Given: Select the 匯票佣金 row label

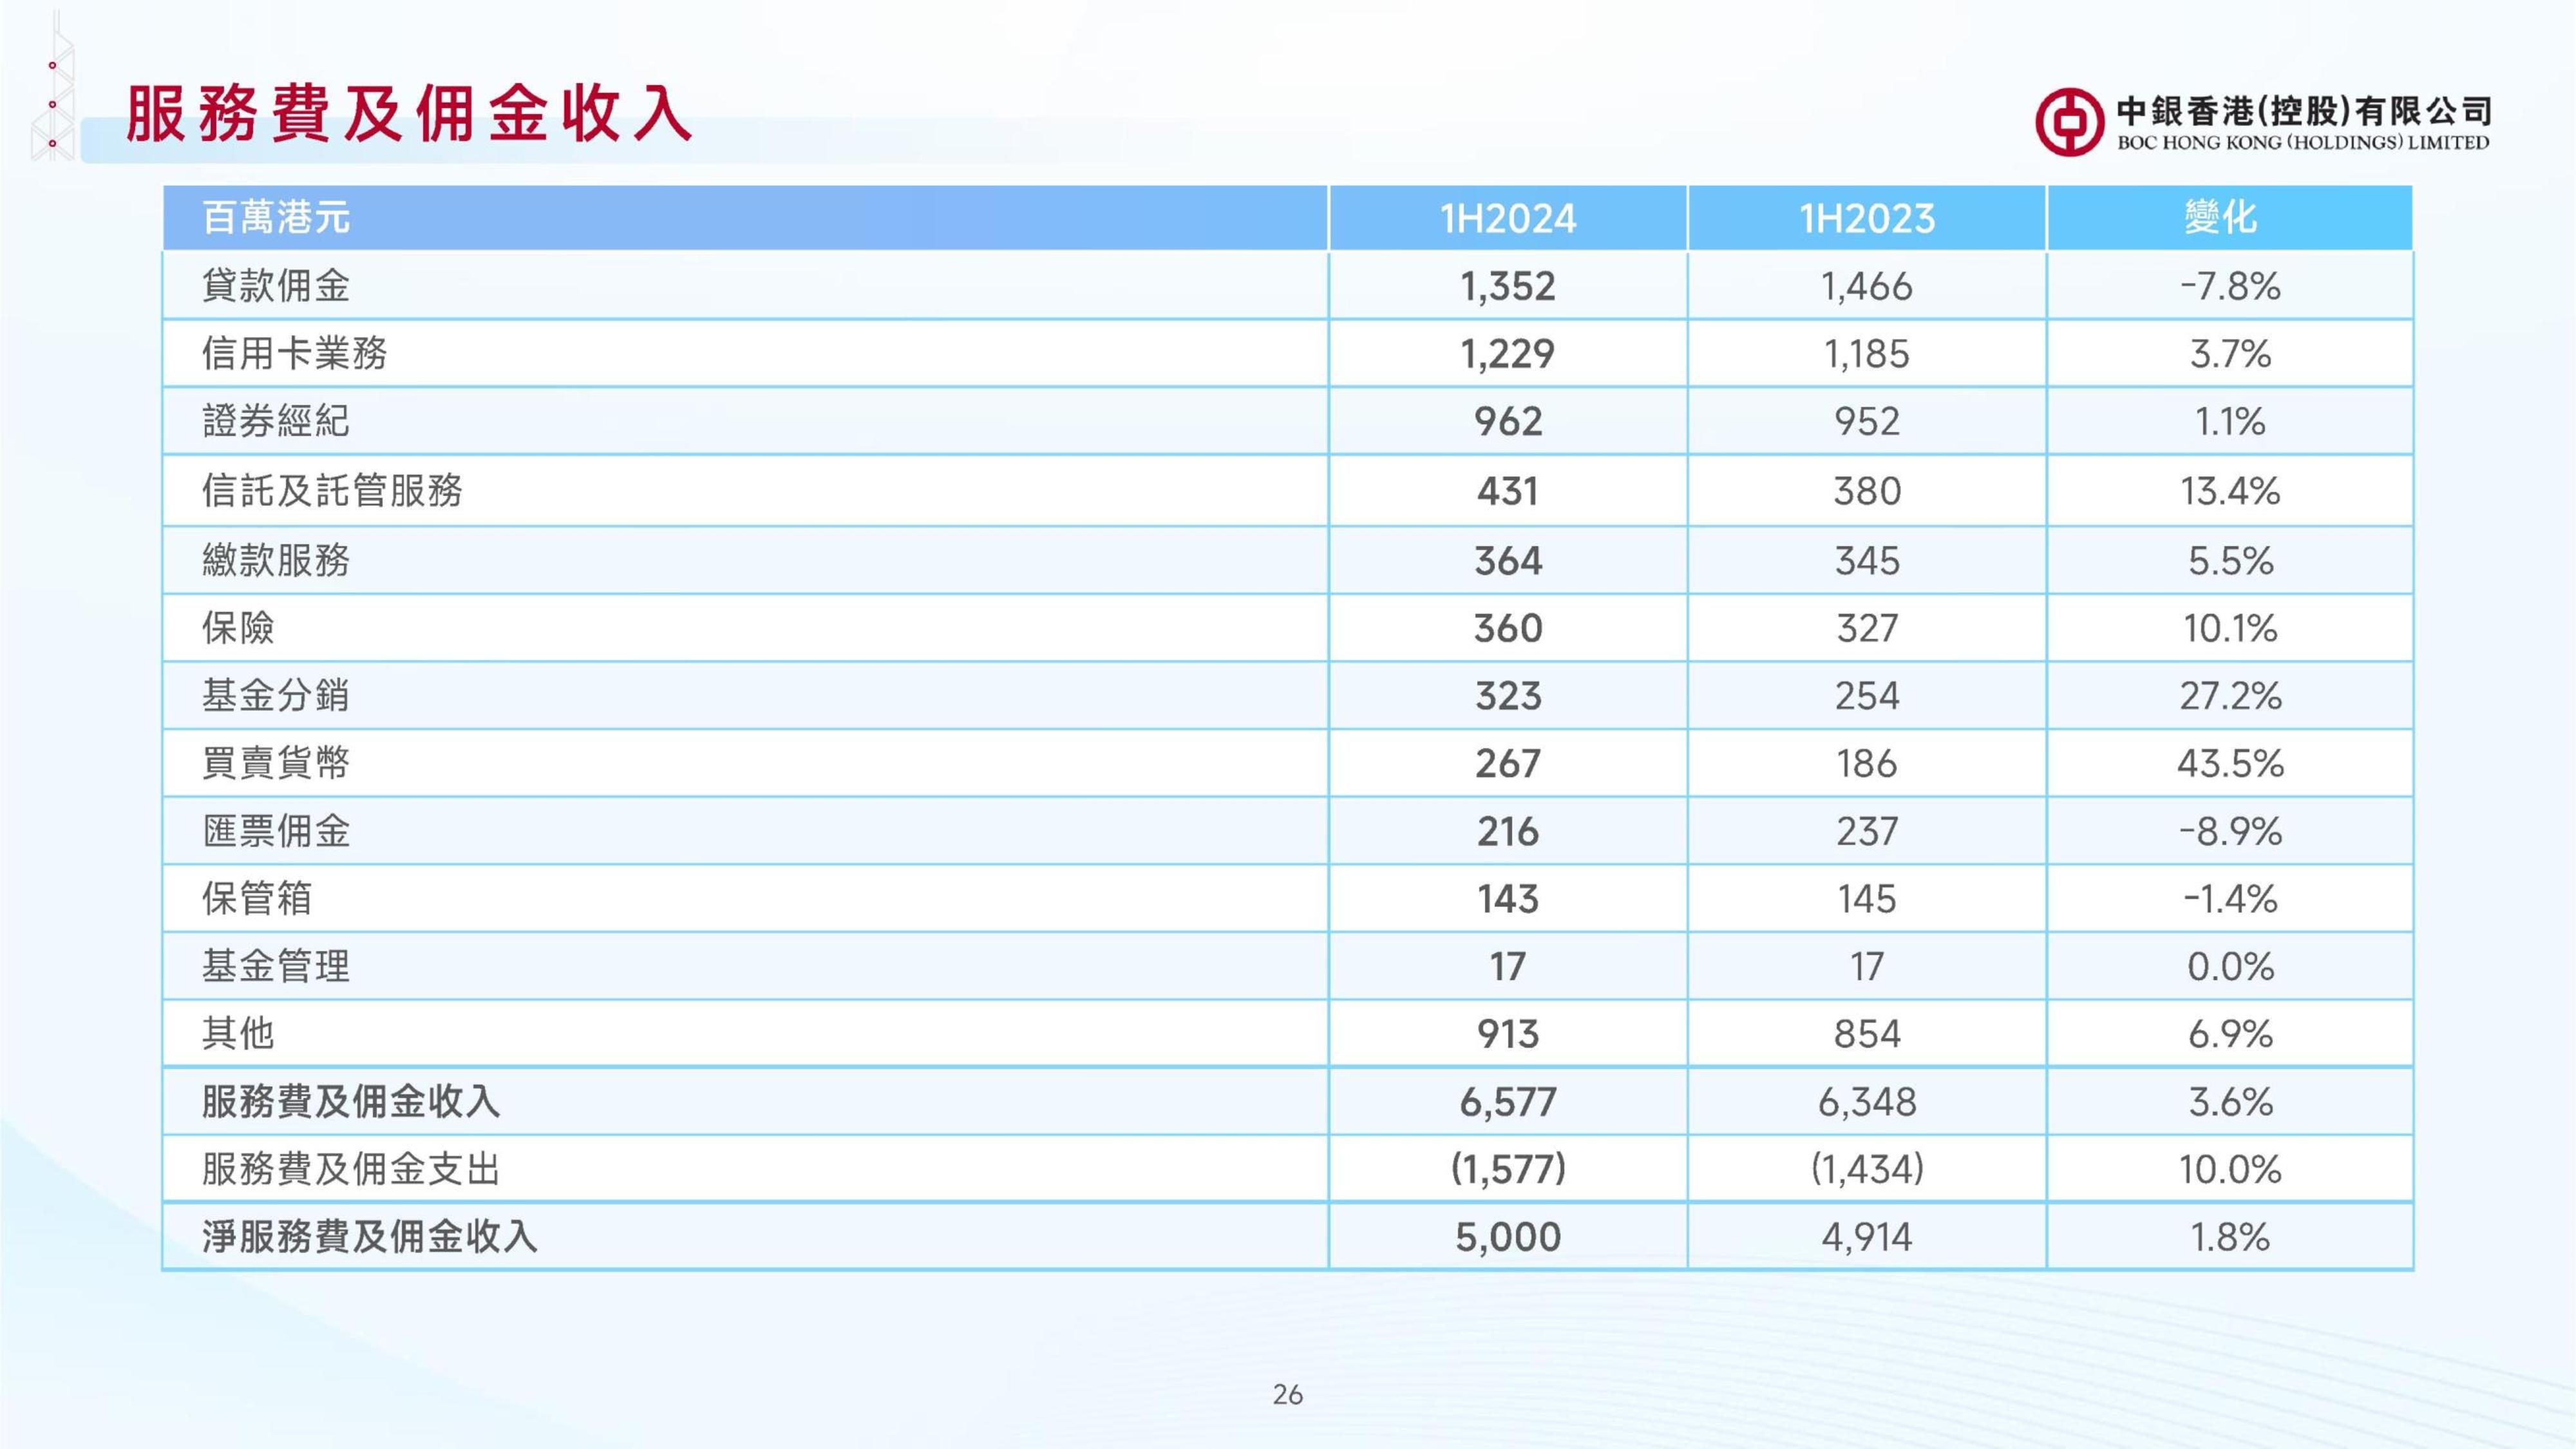Looking at the screenshot, I should coord(276,831).
